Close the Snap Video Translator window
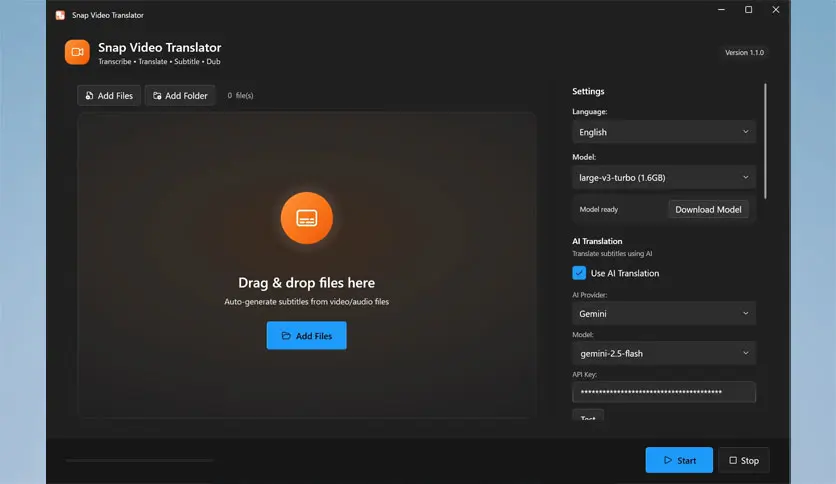Viewport: 836px width, 484px height. [776, 10]
